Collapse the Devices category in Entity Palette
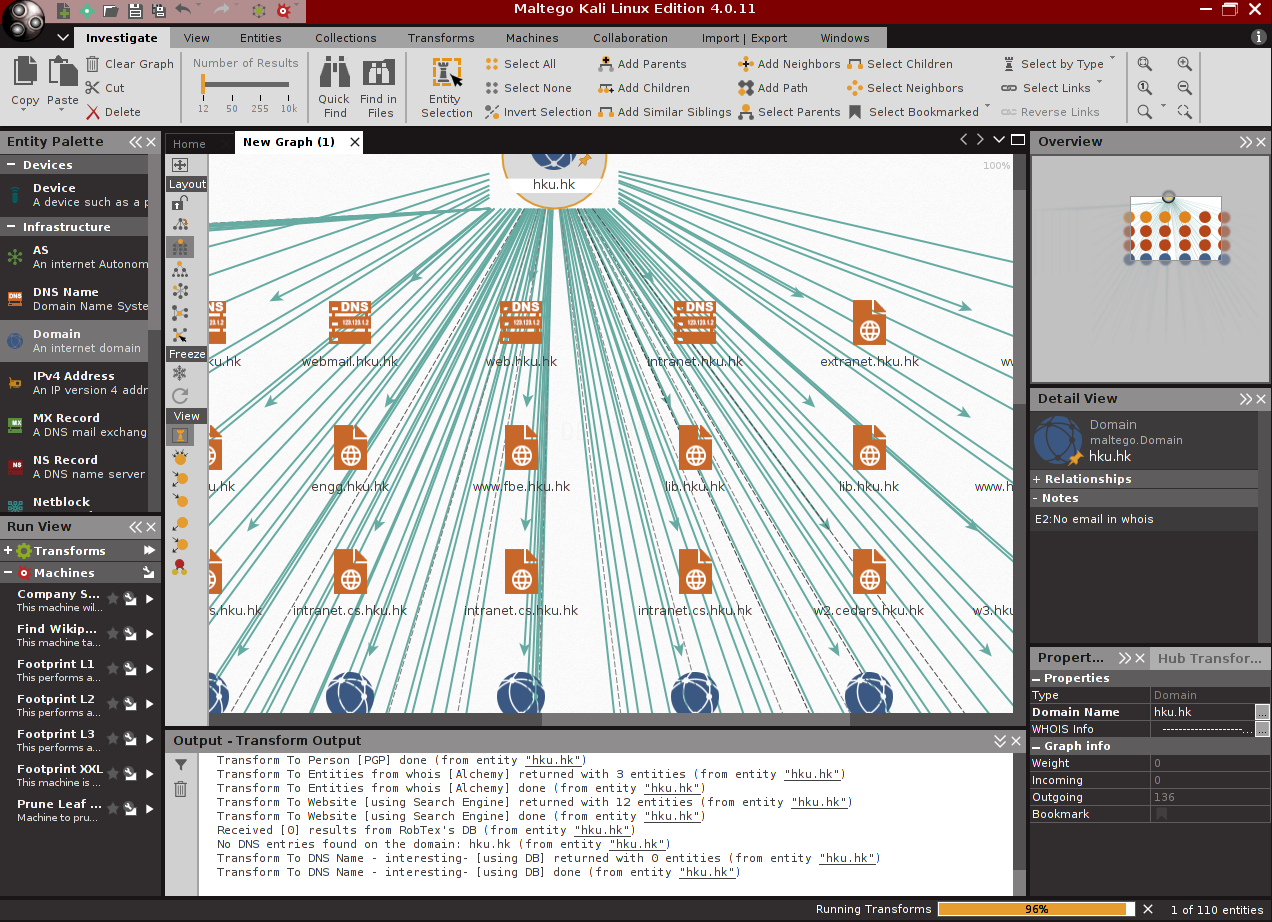This screenshot has height=922, width=1272. 11,165
